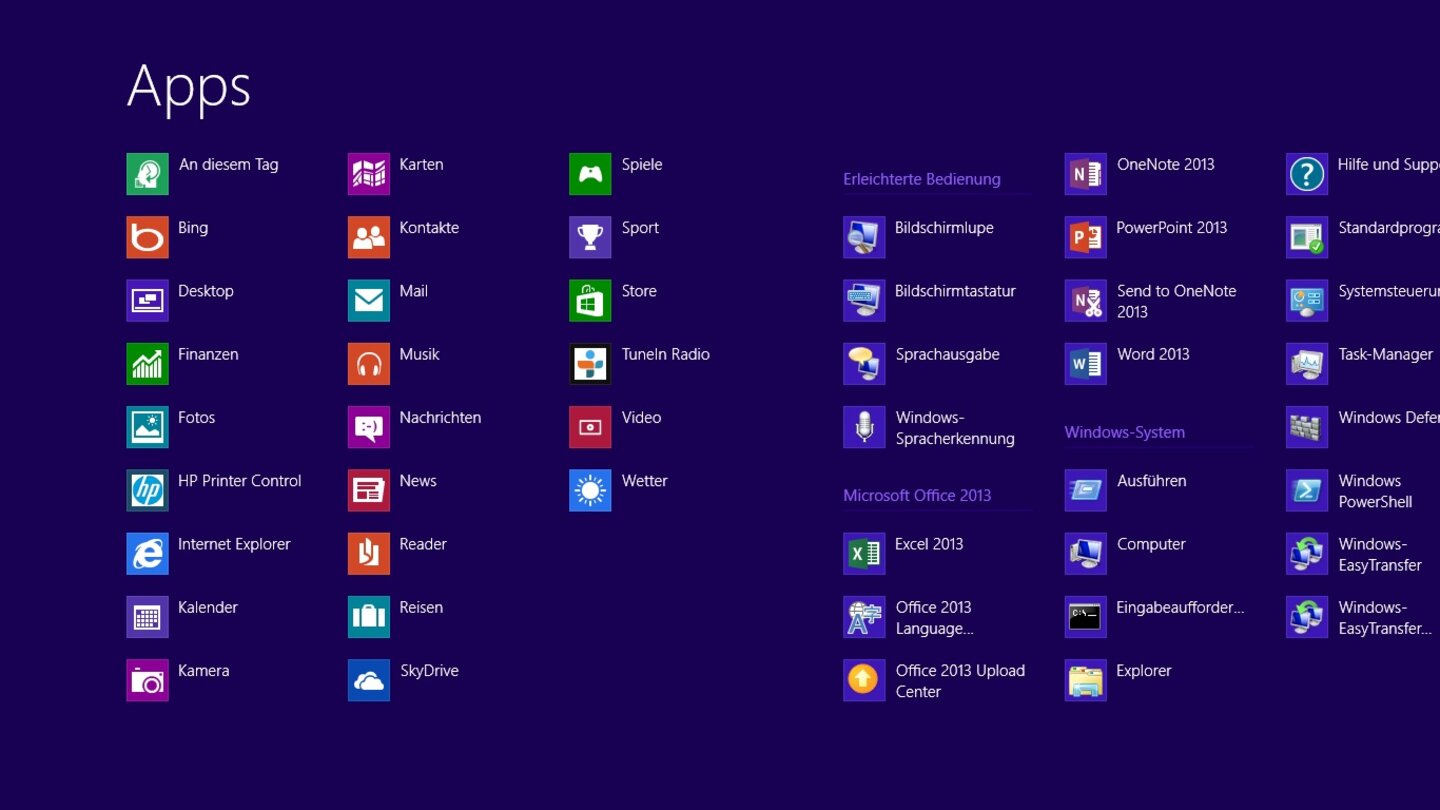Open the Office 2013 Upload Center icon

pyautogui.click(x=864, y=680)
